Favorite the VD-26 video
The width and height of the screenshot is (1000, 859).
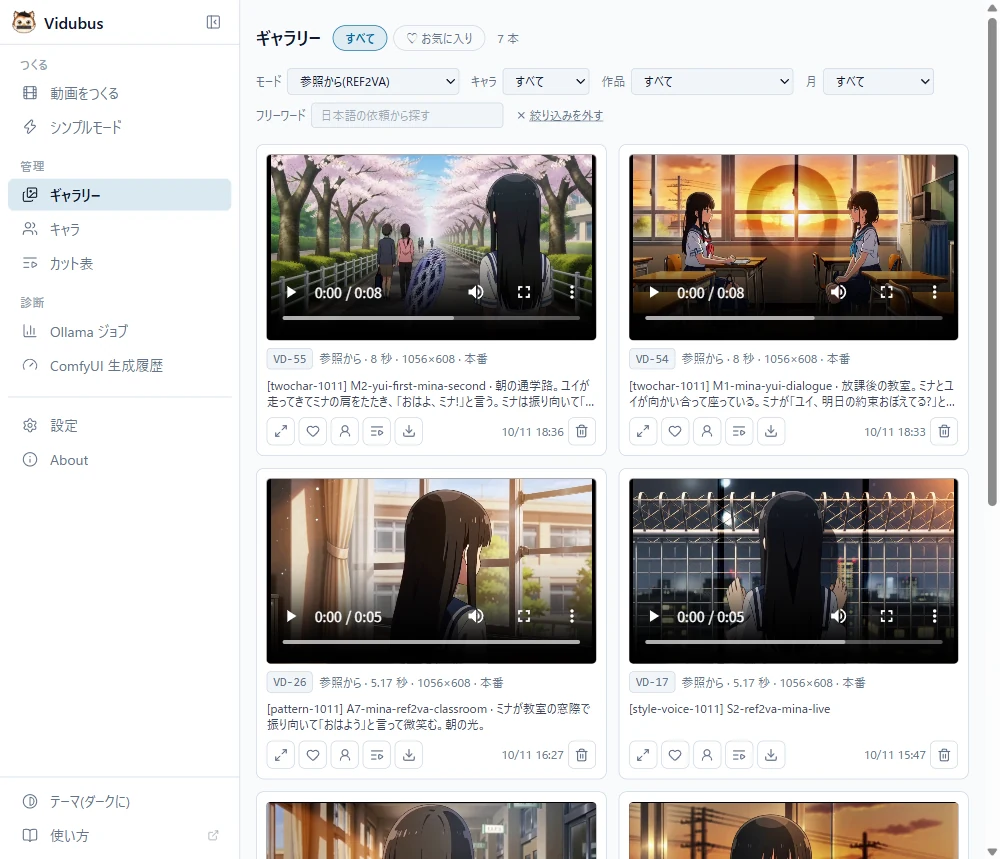[312, 755]
